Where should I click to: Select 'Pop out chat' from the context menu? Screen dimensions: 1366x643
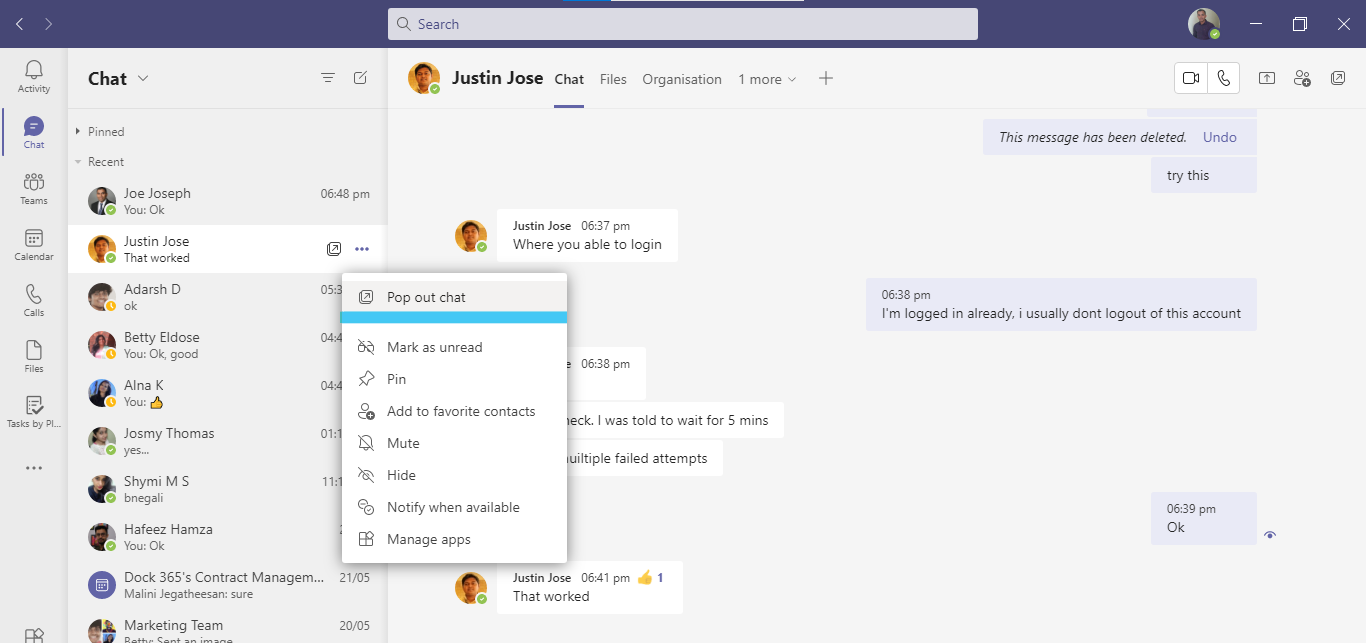426,296
